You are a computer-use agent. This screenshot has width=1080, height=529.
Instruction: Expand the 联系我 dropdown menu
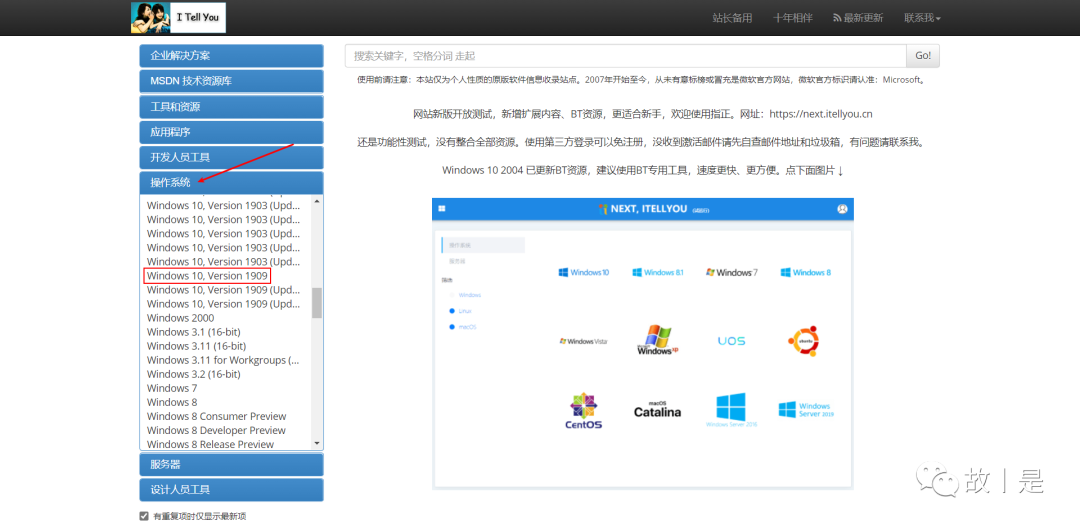click(922, 18)
